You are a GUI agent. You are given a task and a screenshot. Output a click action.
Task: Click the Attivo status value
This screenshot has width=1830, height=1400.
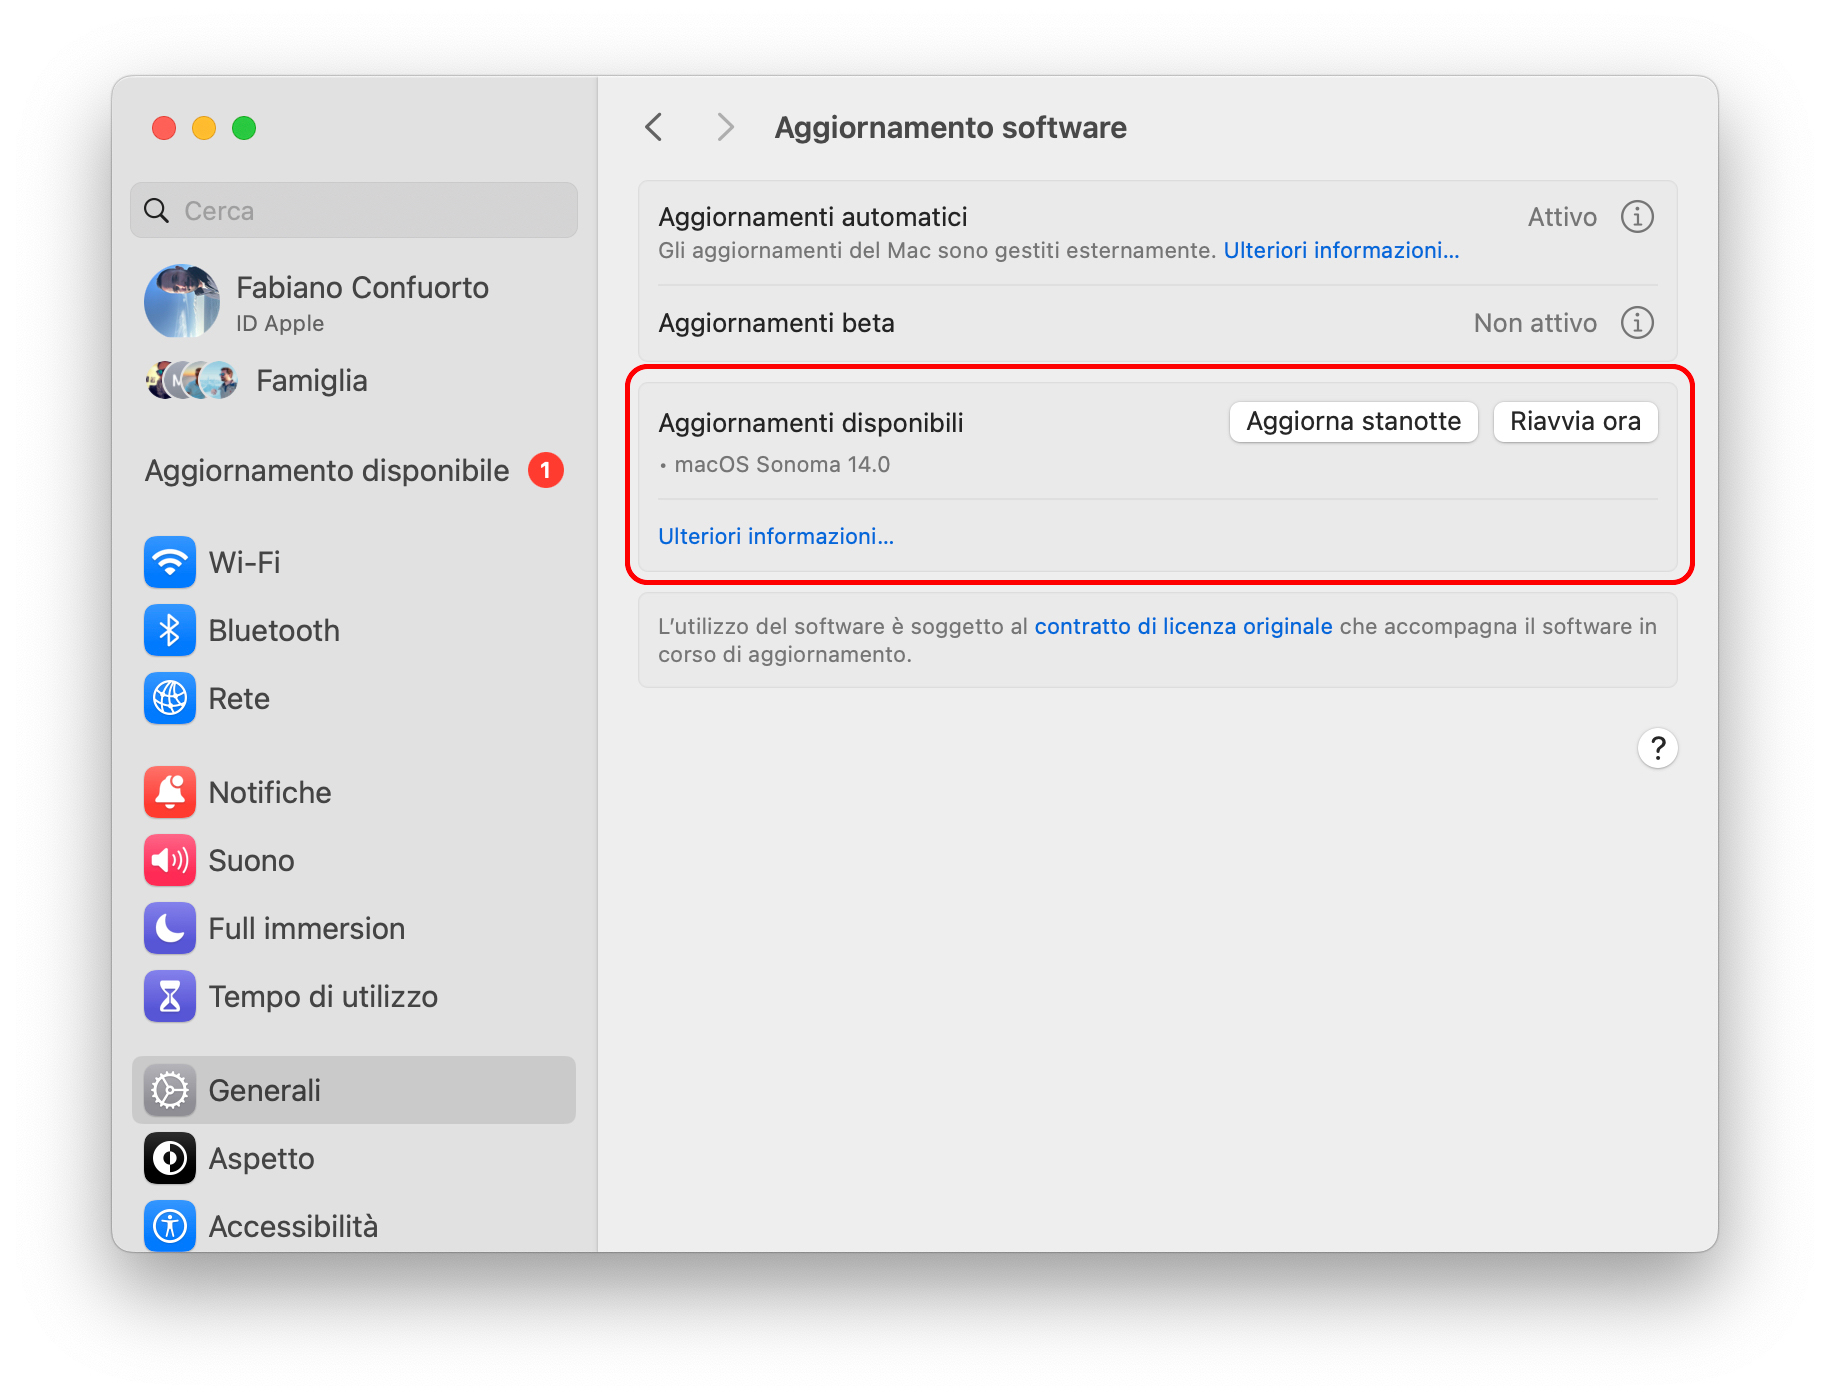[x=1562, y=217]
